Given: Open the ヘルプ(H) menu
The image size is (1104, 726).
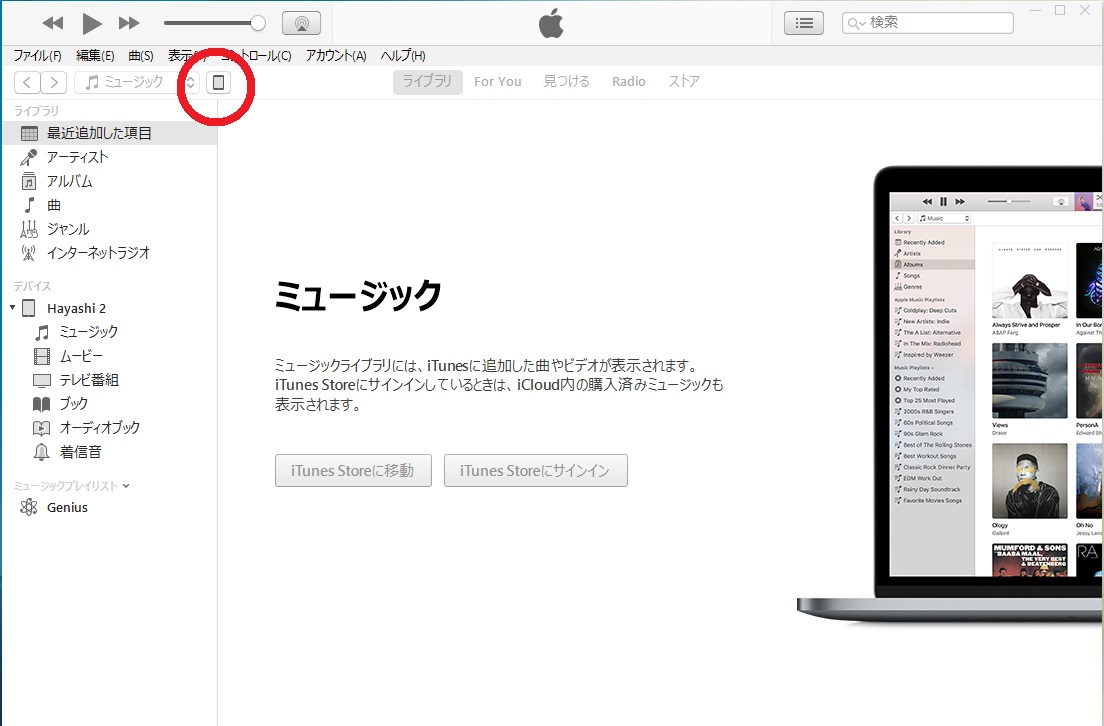Looking at the screenshot, I should coord(403,56).
